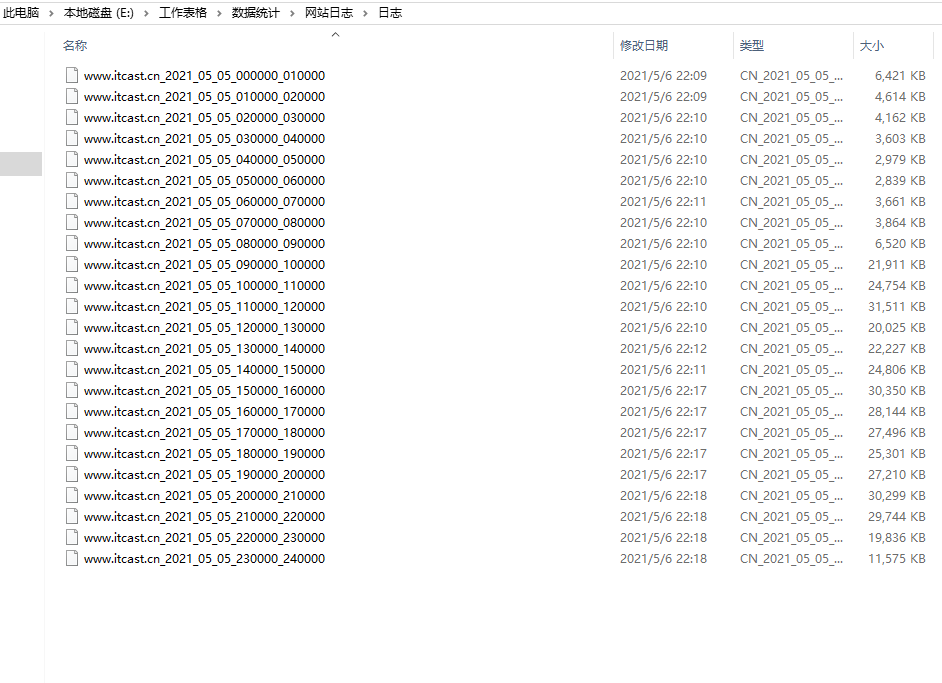
Task: Go to 此电脑 in address bar
Action: click(x=21, y=13)
